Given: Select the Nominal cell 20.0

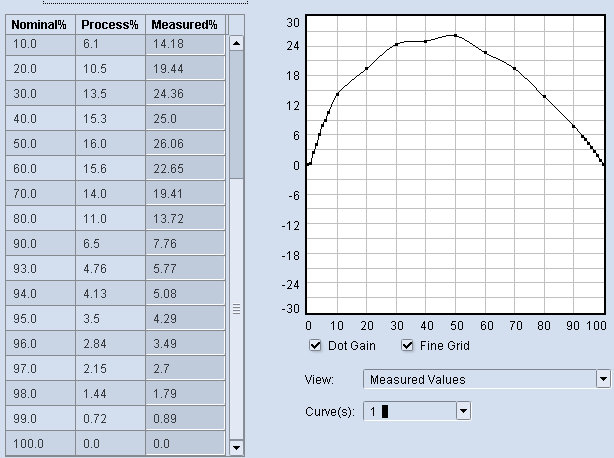Looking at the screenshot, I should [40, 69].
